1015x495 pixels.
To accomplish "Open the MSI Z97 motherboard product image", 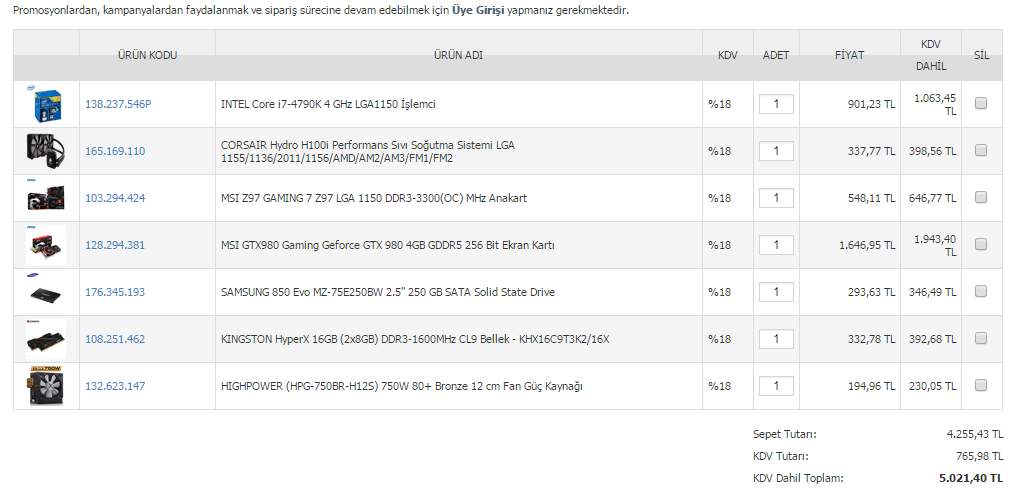I will 46,198.
